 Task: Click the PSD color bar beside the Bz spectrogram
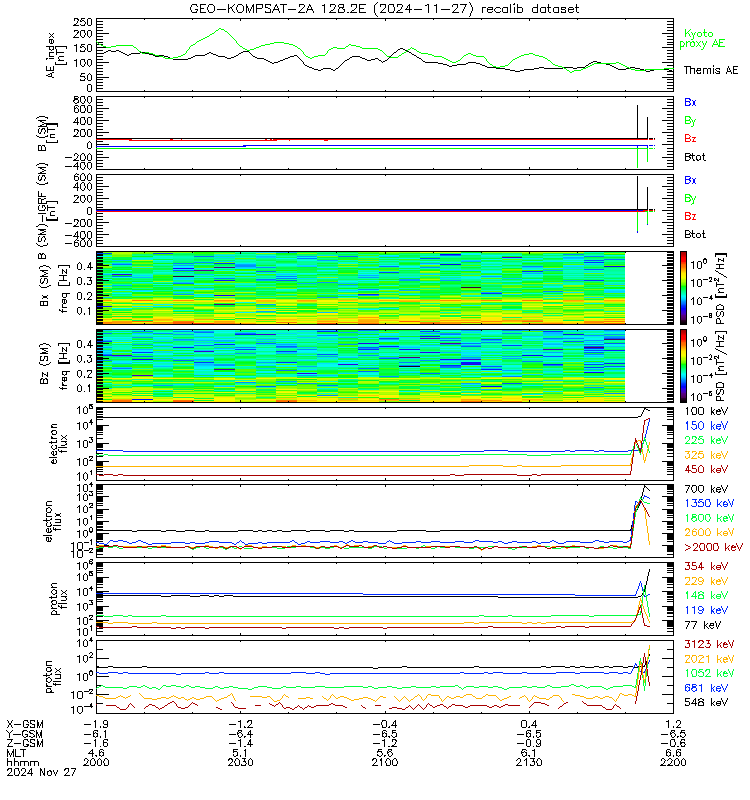click(x=683, y=366)
